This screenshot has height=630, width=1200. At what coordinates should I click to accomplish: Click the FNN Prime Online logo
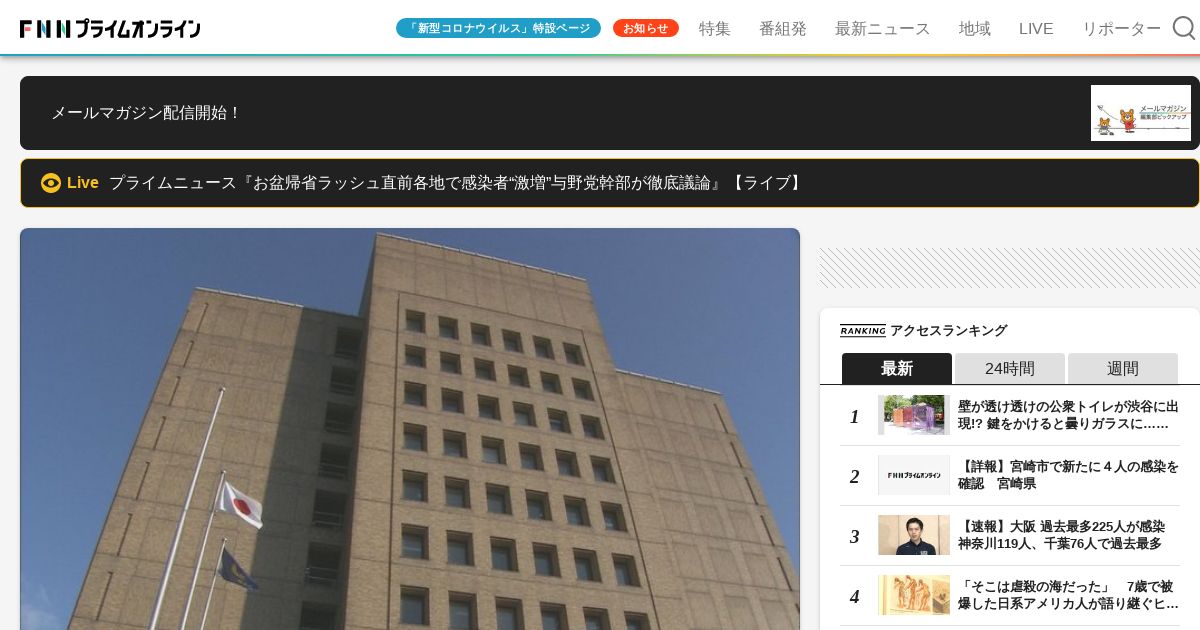tap(110, 29)
